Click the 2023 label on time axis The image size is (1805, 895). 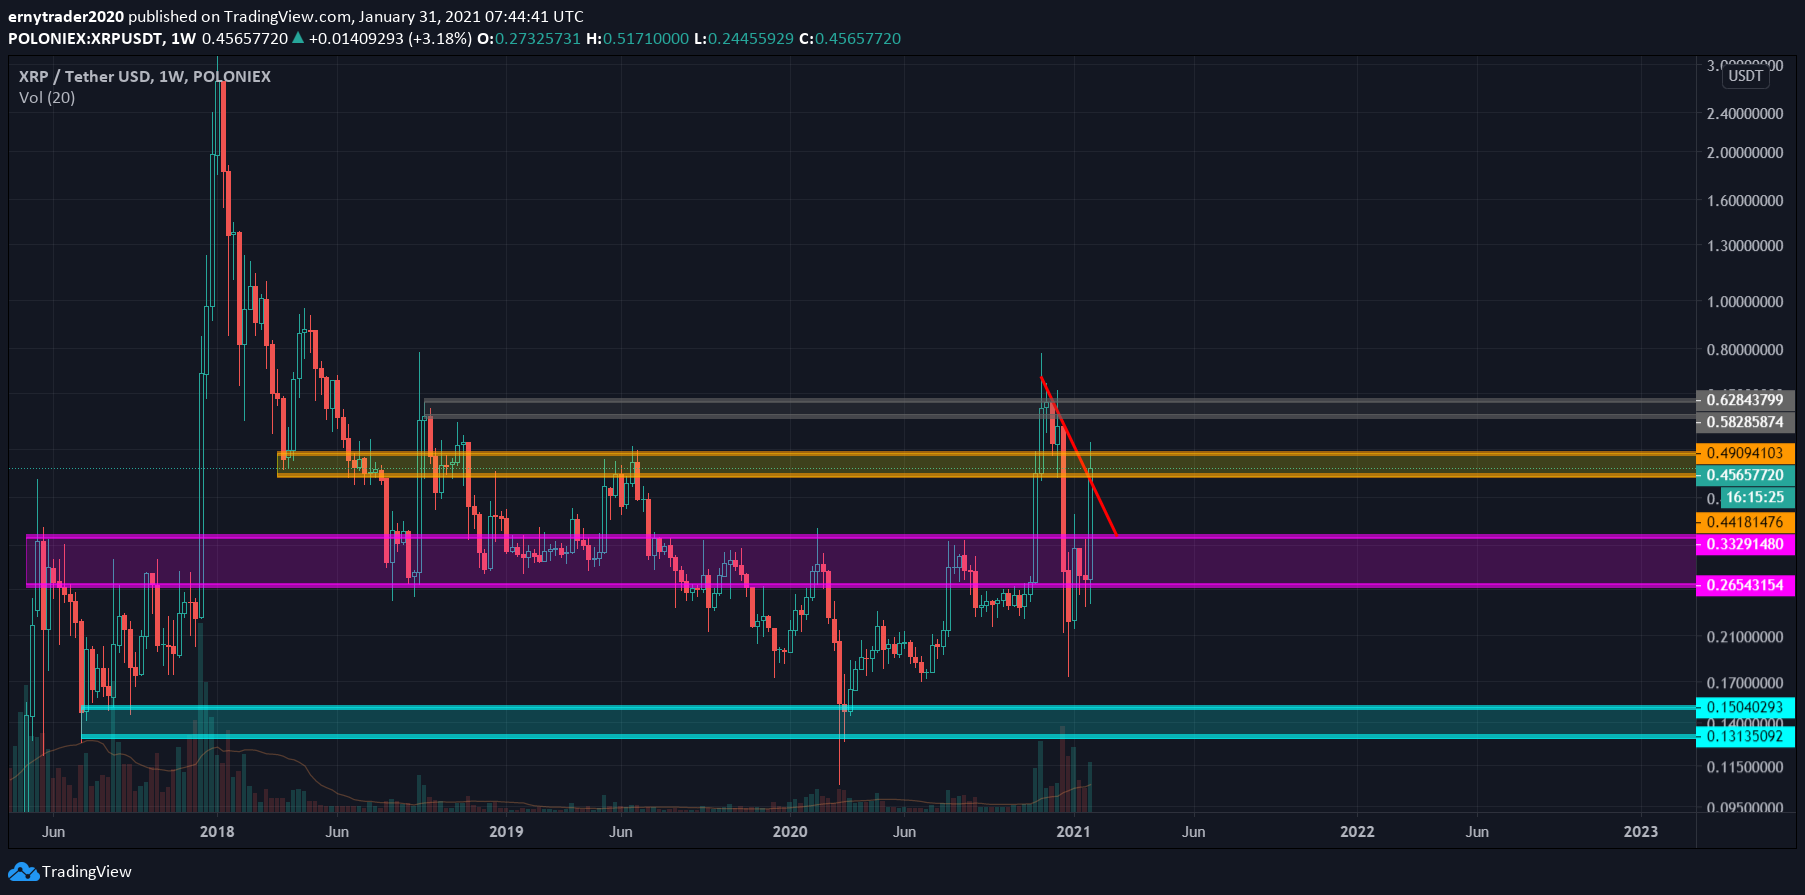[x=1640, y=832]
